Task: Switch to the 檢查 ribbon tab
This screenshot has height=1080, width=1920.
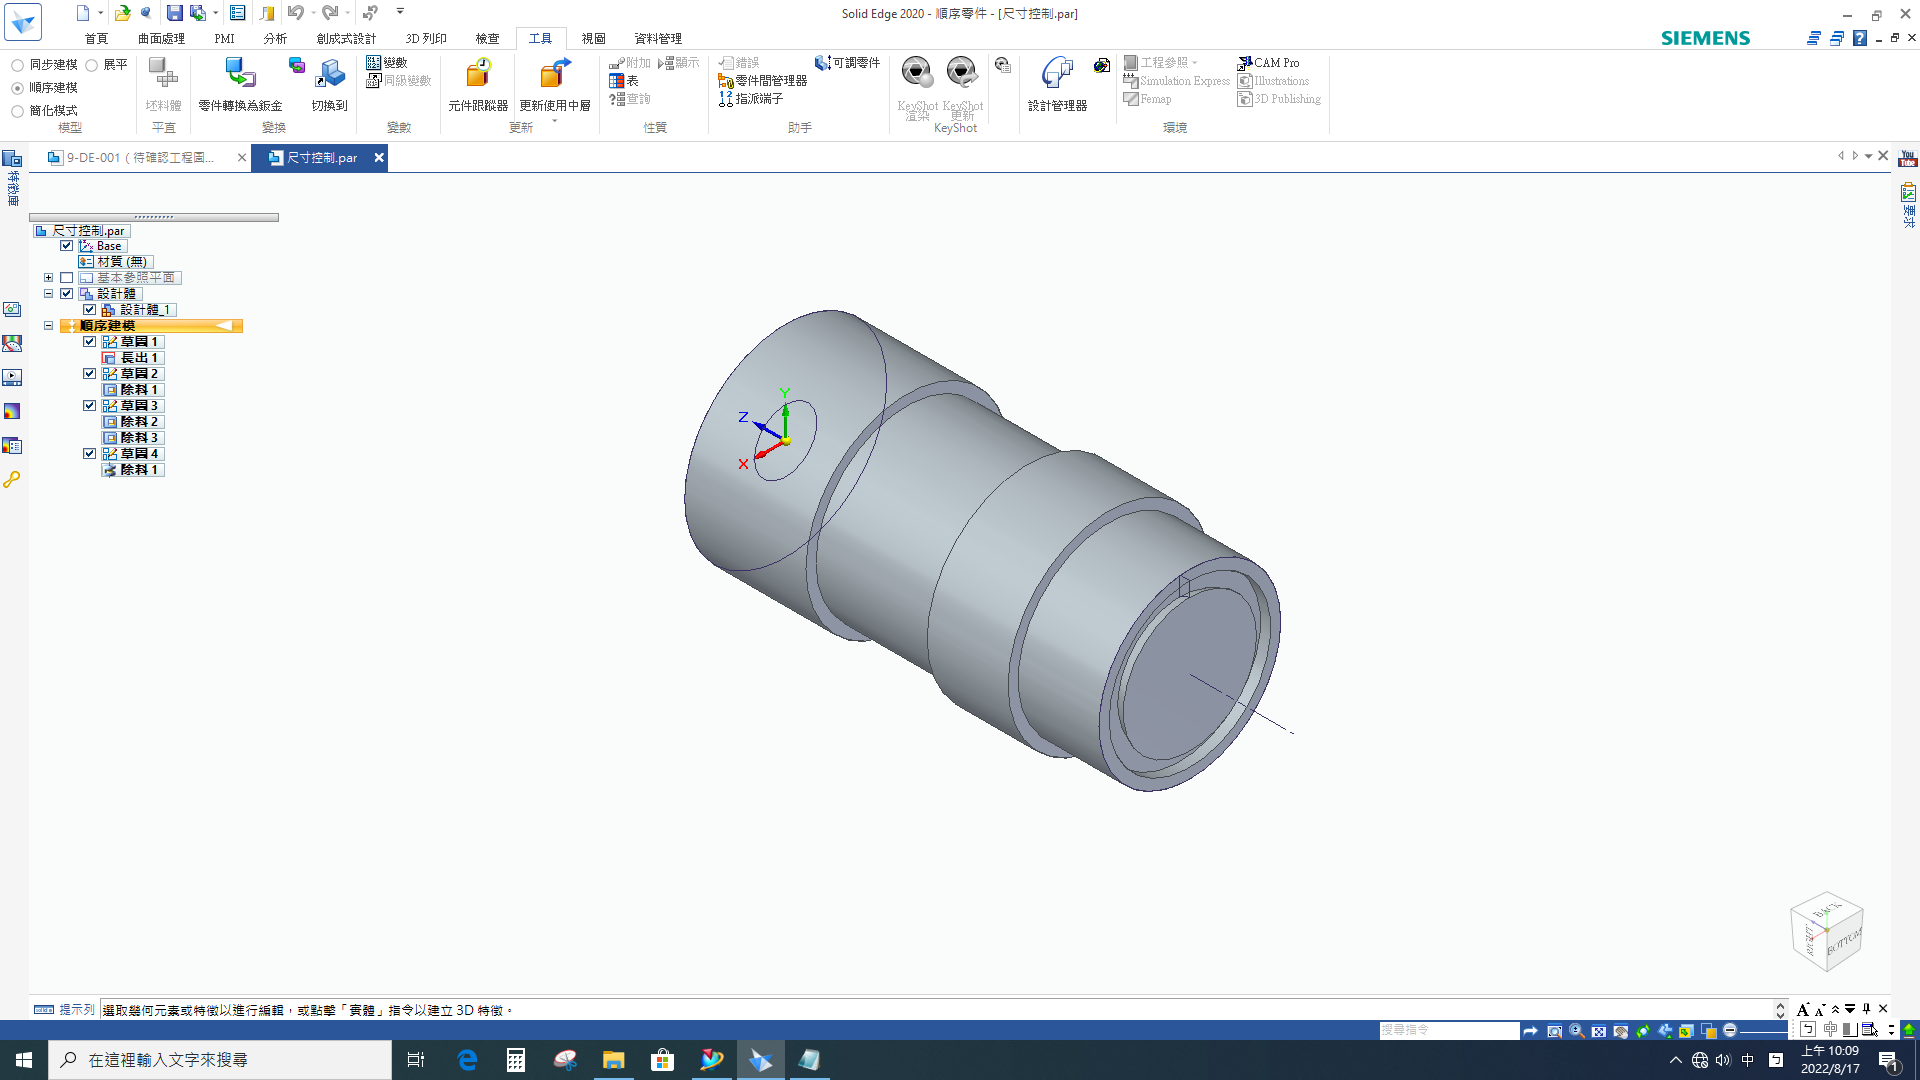Action: click(x=487, y=38)
